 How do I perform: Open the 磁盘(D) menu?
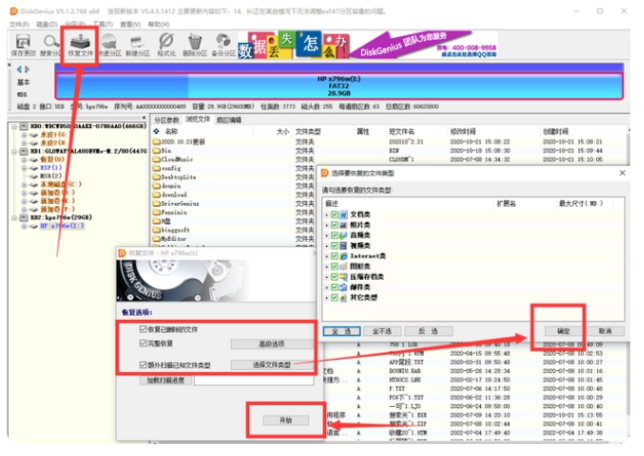[47, 24]
